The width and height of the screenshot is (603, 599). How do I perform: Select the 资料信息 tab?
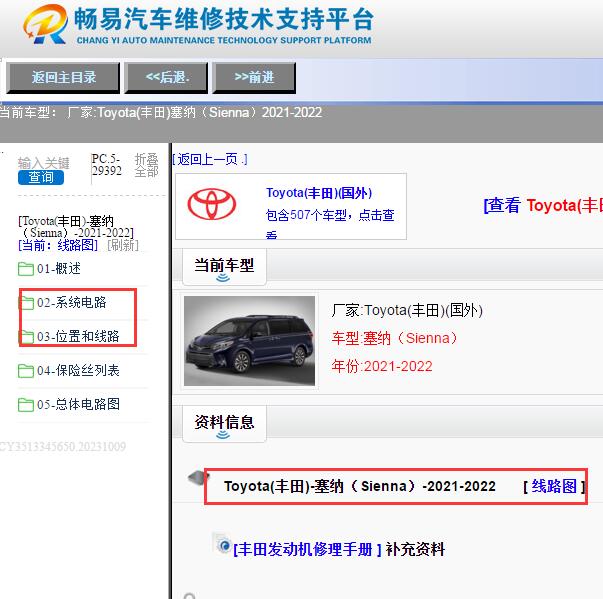pyautogui.click(x=224, y=424)
